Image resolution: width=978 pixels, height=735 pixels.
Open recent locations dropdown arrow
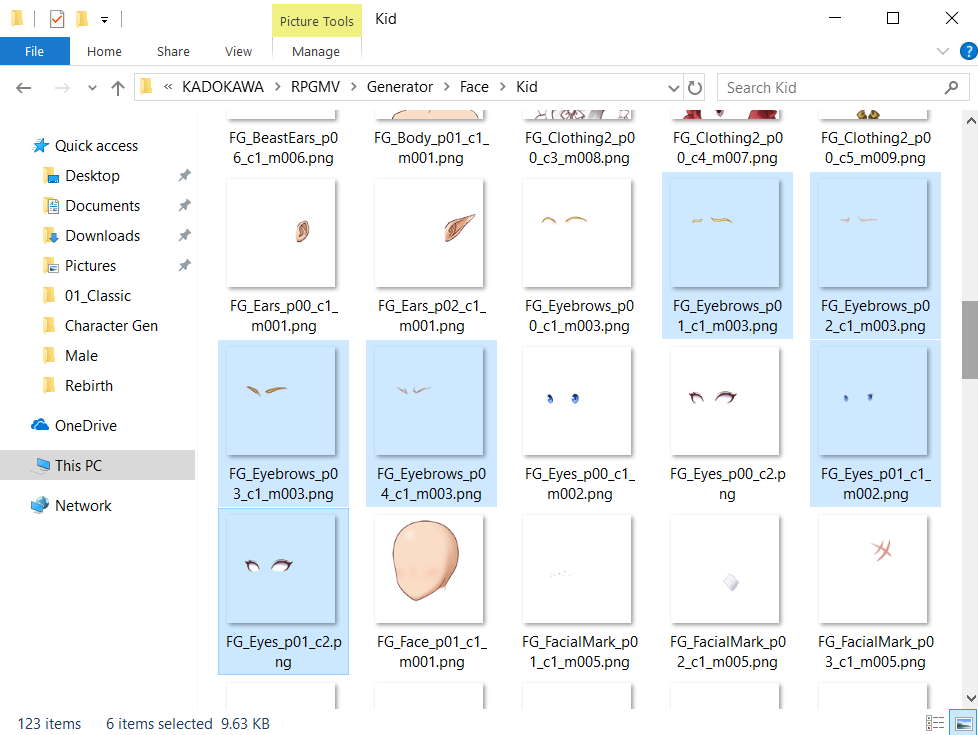(92, 88)
